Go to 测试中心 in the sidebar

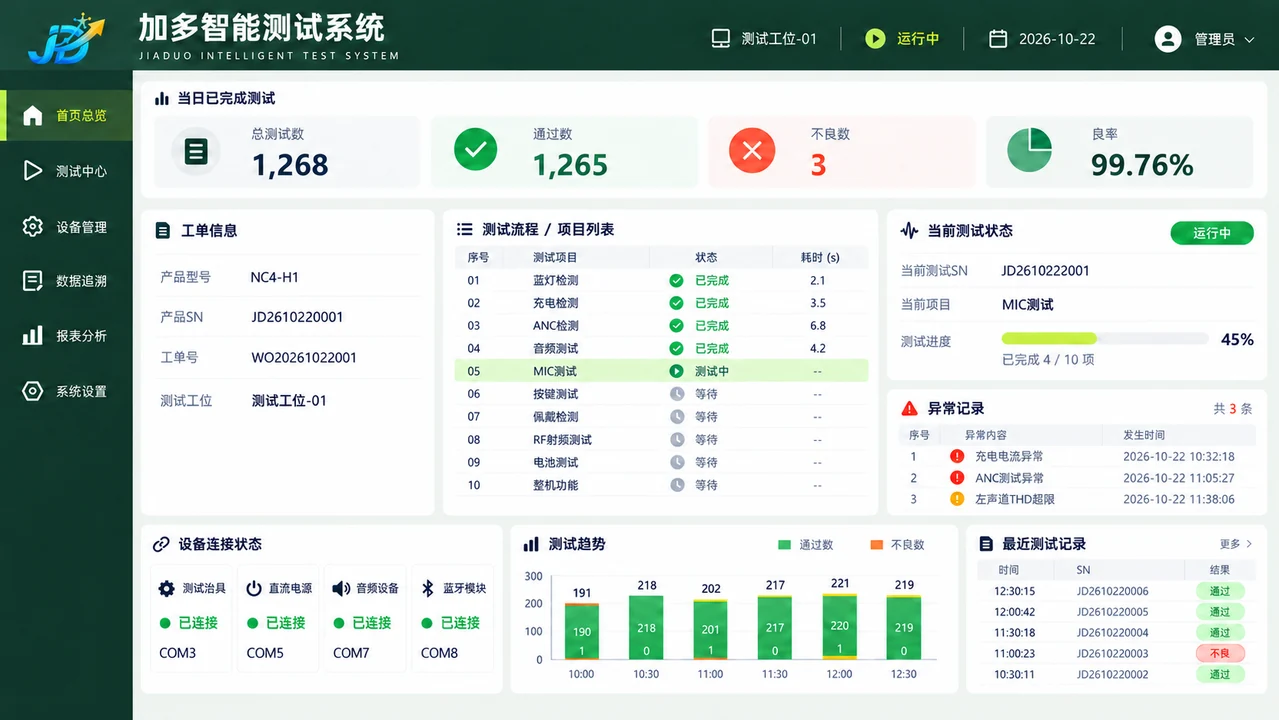tap(66, 171)
